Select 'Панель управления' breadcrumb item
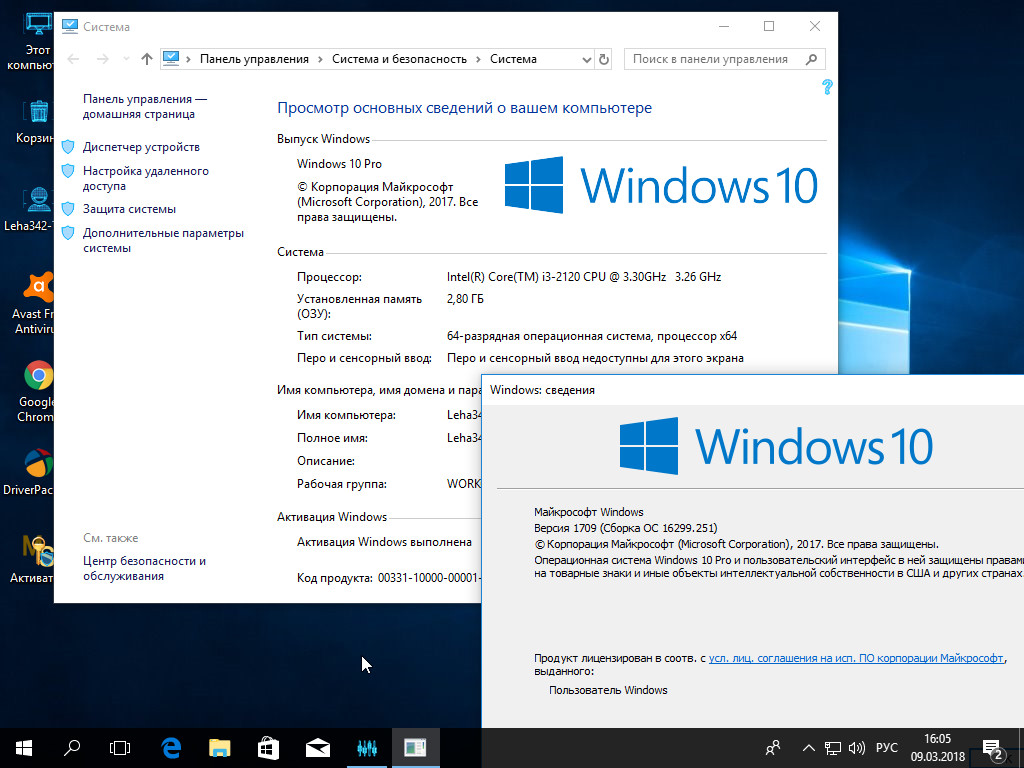This screenshot has width=1024, height=768. click(x=254, y=59)
